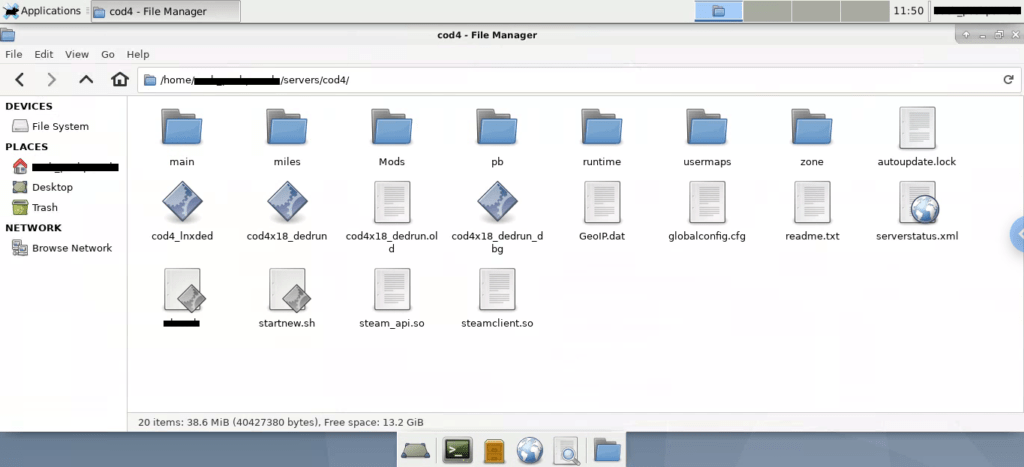Screen dimensions: 1024x467
Task: Reload the current folder
Action: click(1008, 80)
